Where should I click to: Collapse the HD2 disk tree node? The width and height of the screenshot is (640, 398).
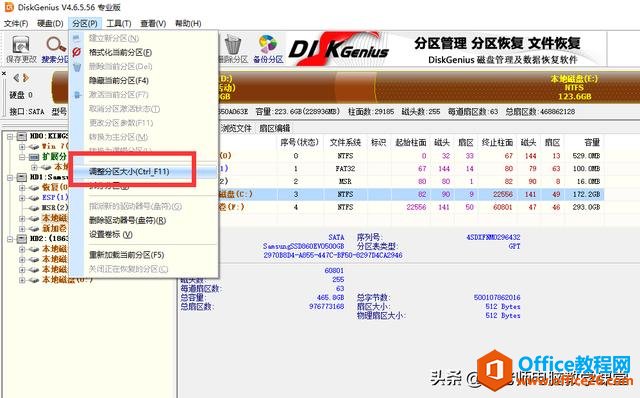[10, 239]
